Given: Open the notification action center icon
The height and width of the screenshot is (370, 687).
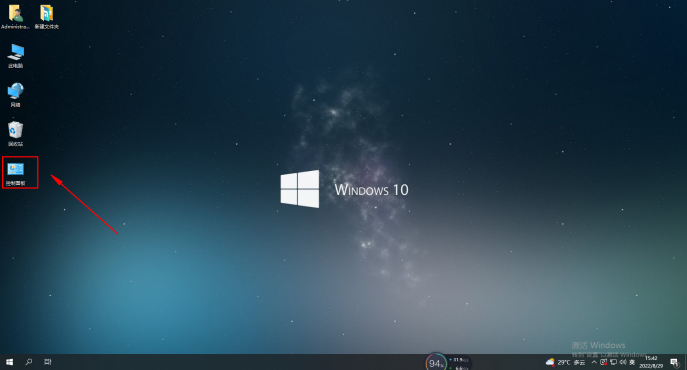Looking at the screenshot, I should (675, 362).
